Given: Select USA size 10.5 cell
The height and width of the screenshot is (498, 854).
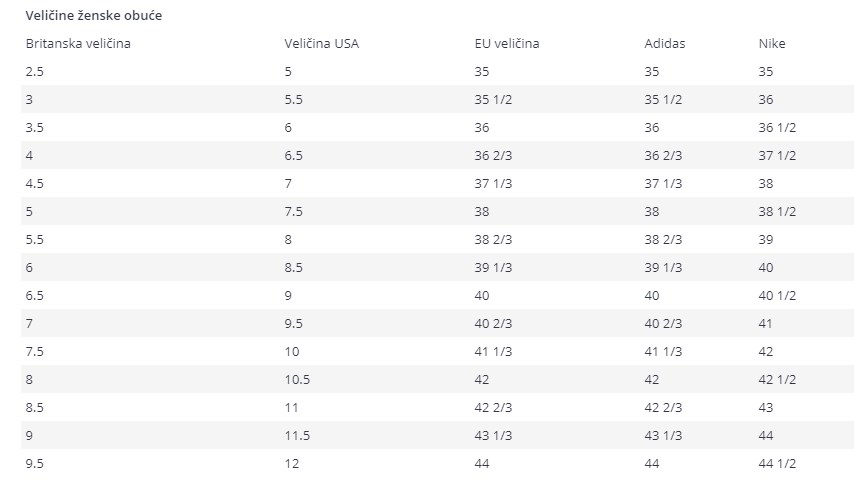Looking at the screenshot, I should coord(297,380).
